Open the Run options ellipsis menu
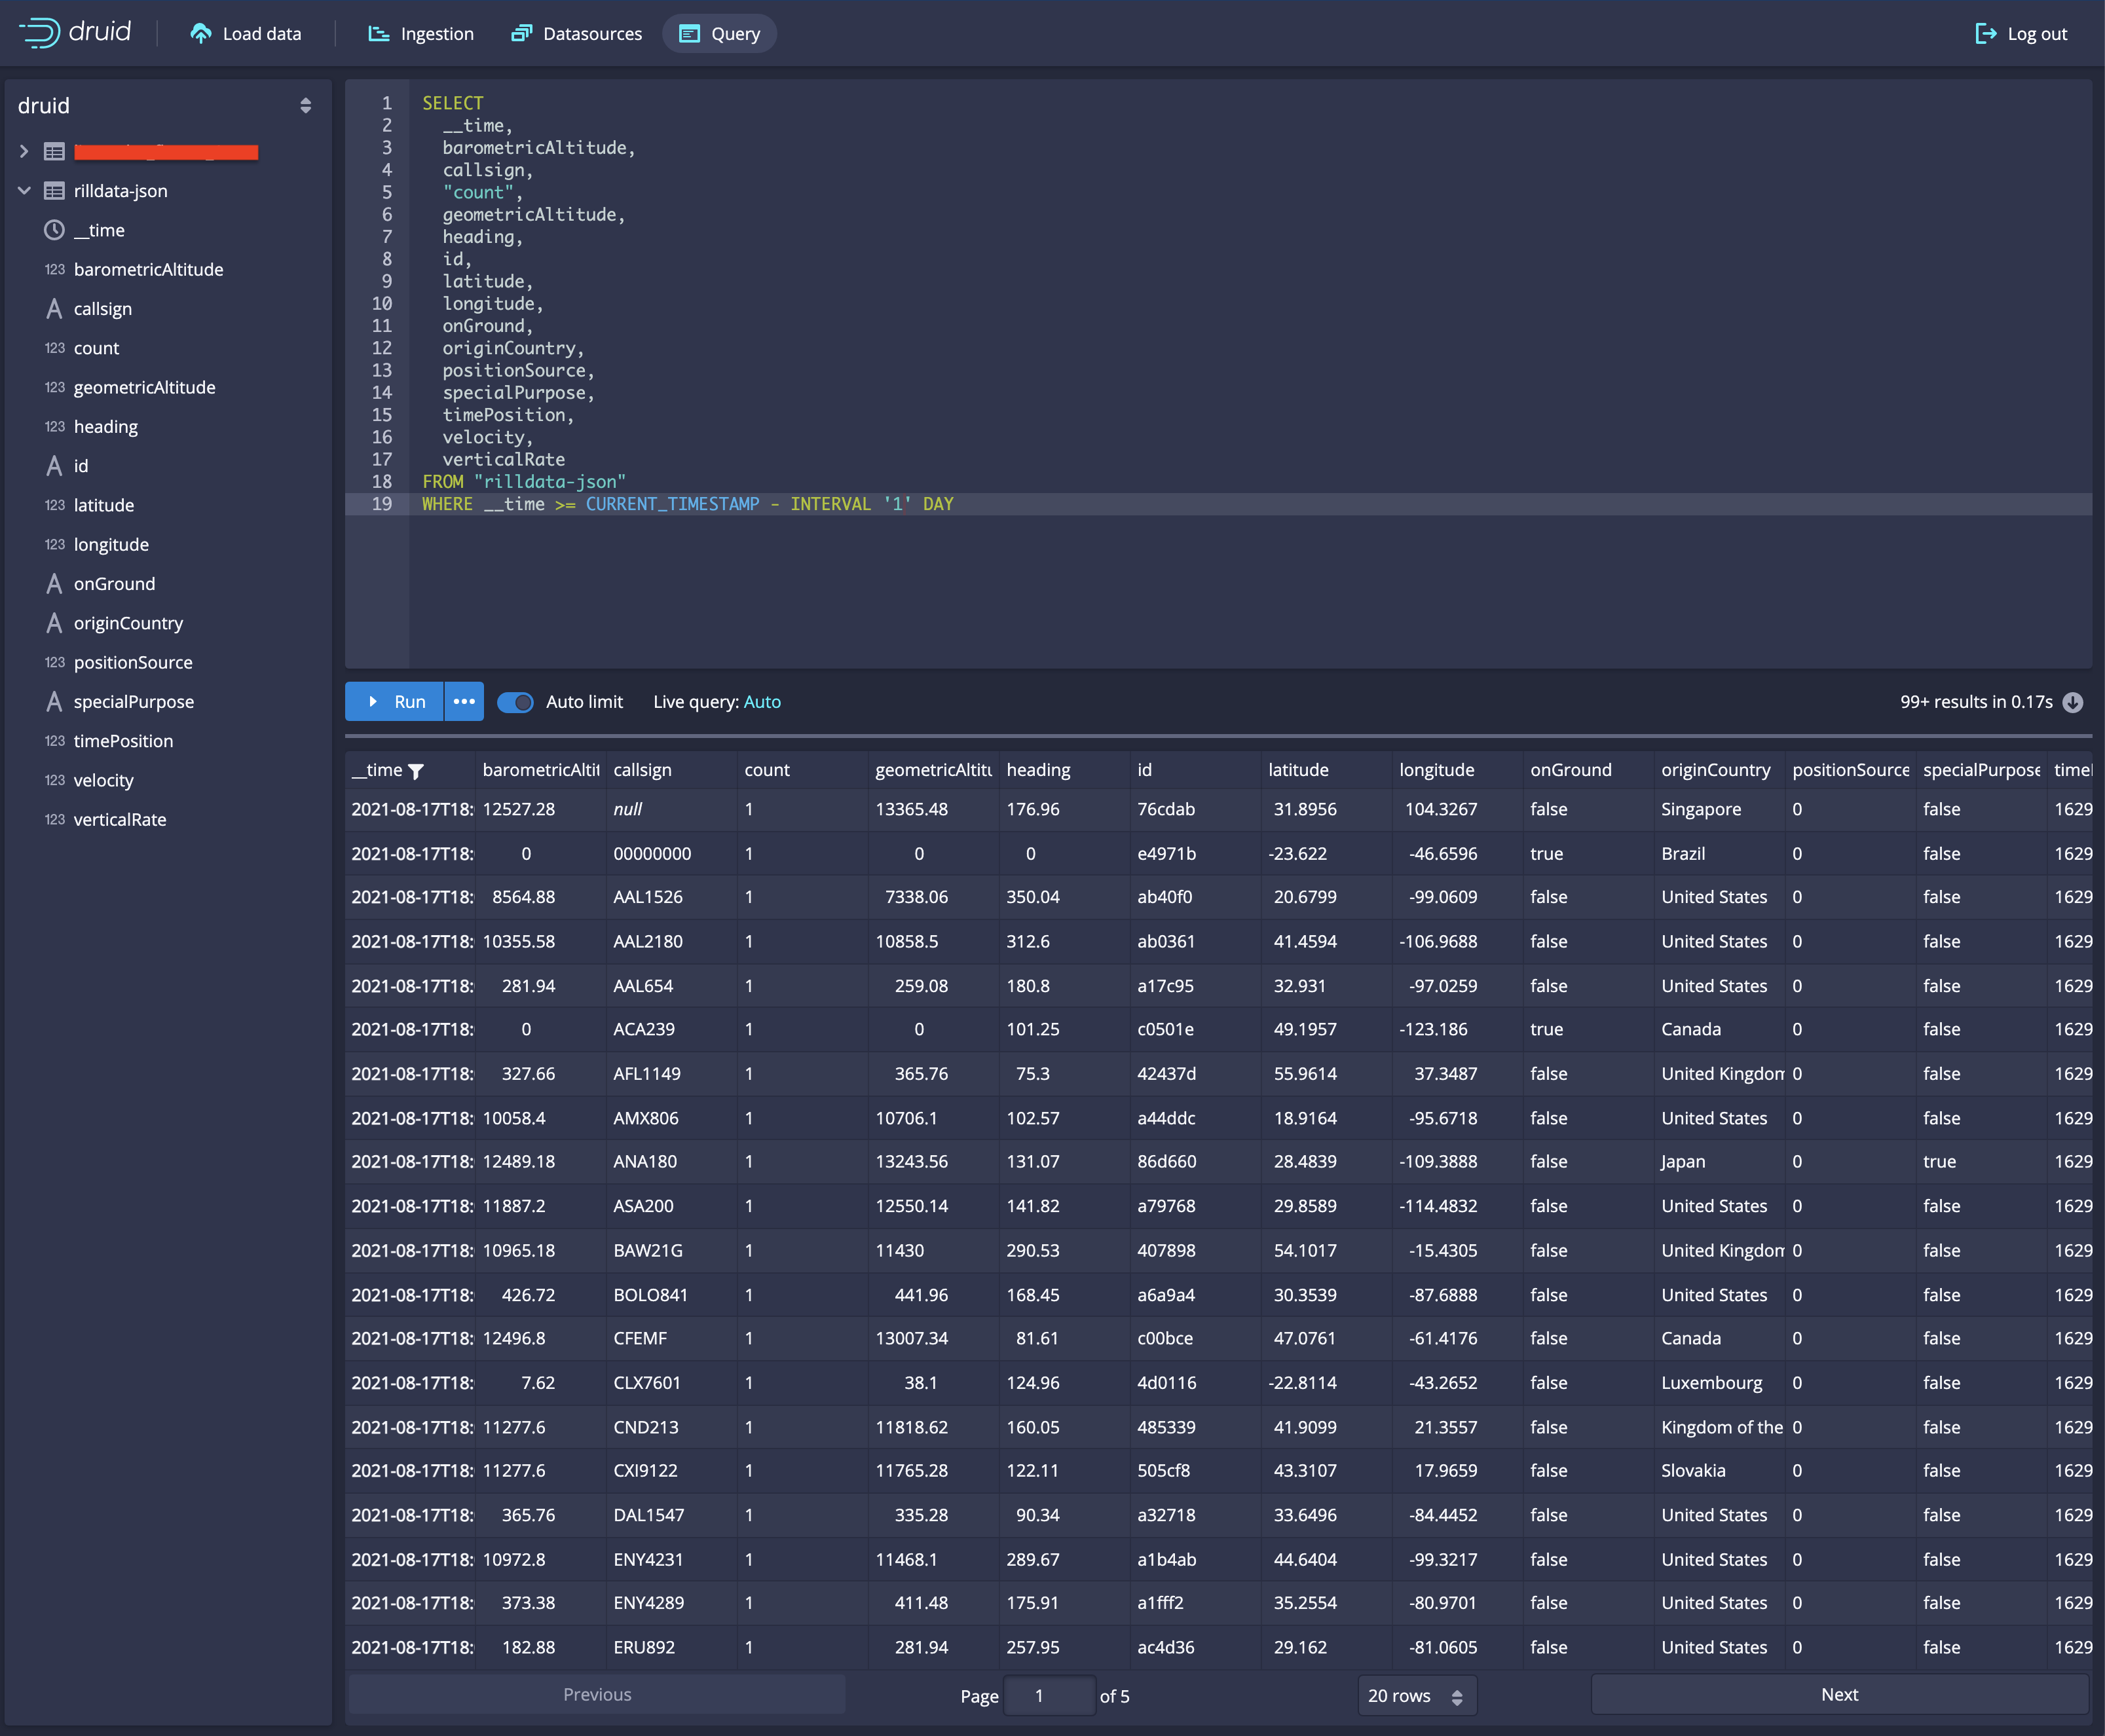The width and height of the screenshot is (2105, 1736). pos(464,702)
